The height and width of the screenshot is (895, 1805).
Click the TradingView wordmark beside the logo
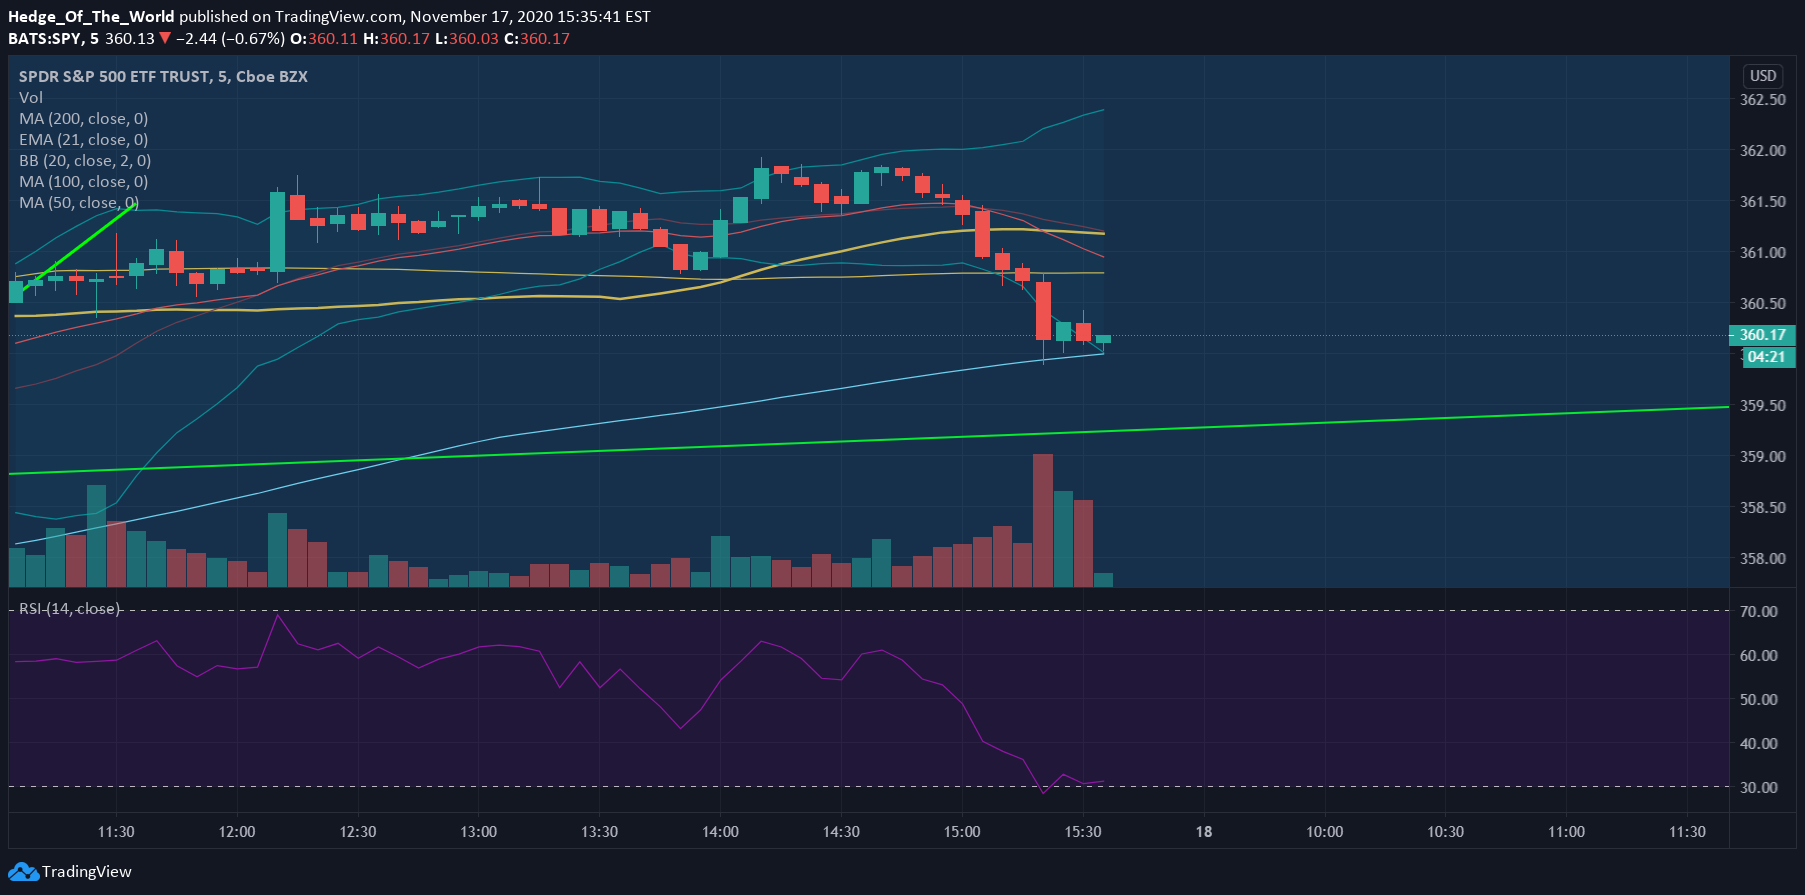click(x=87, y=872)
